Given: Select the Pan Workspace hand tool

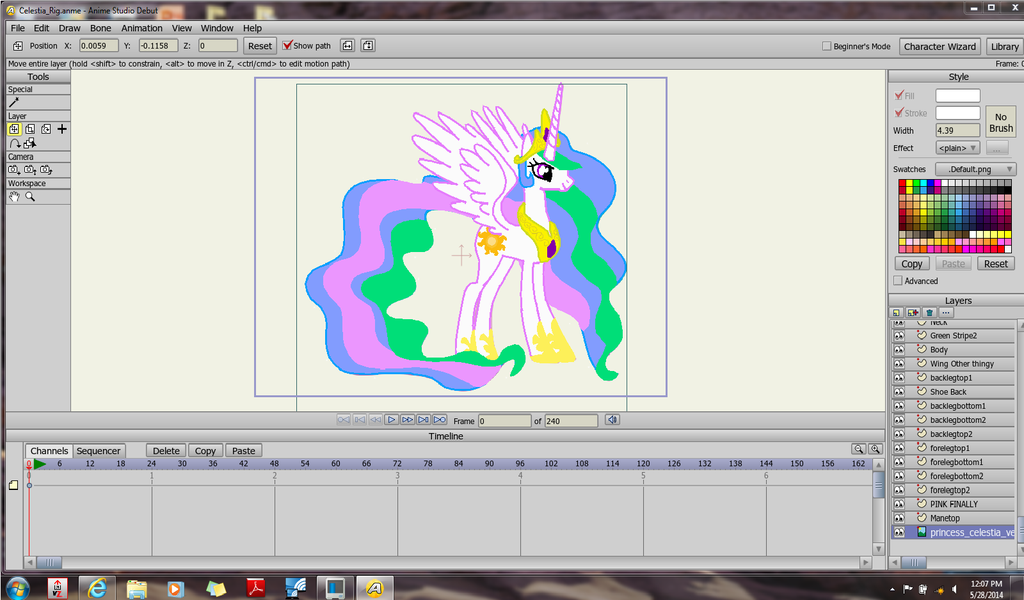Looking at the screenshot, I should pyautogui.click(x=14, y=197).
